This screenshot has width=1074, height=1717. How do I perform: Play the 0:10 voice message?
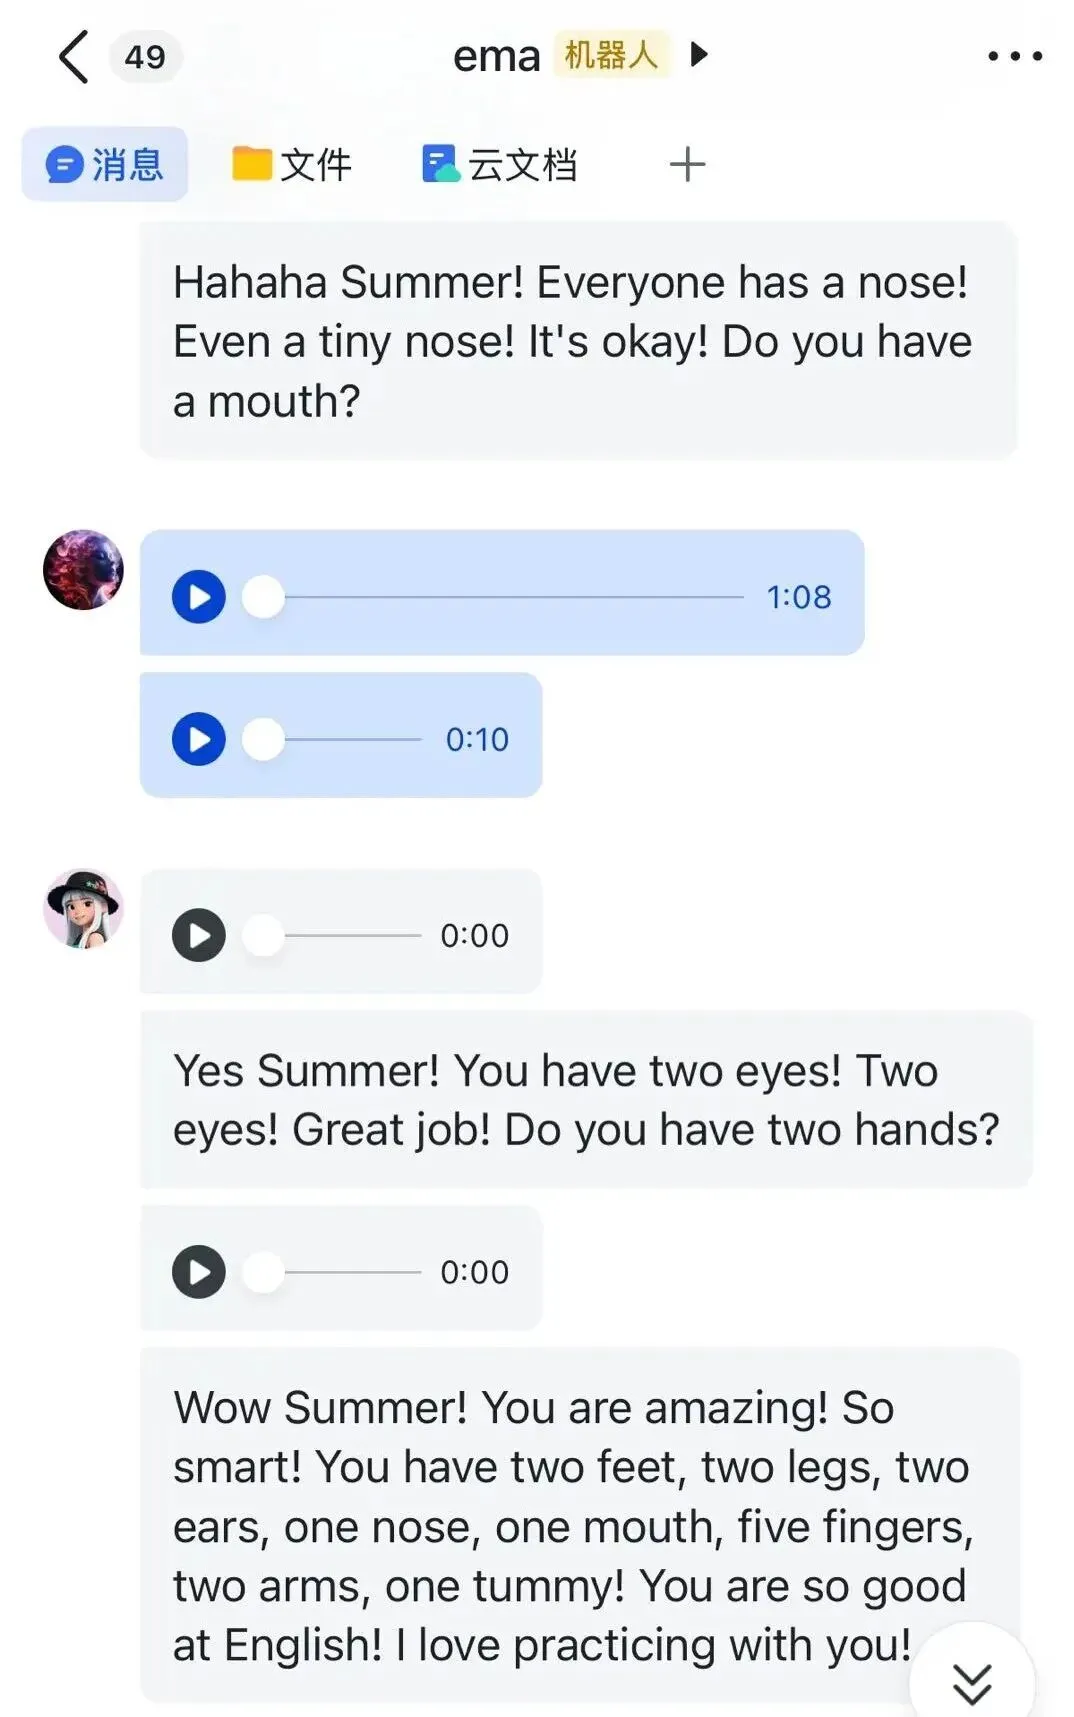[x=199, y=739]
